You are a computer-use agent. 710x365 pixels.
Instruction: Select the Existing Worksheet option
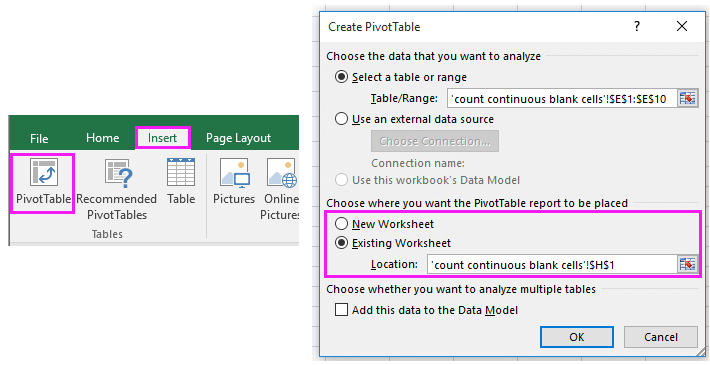pos(393,243)
